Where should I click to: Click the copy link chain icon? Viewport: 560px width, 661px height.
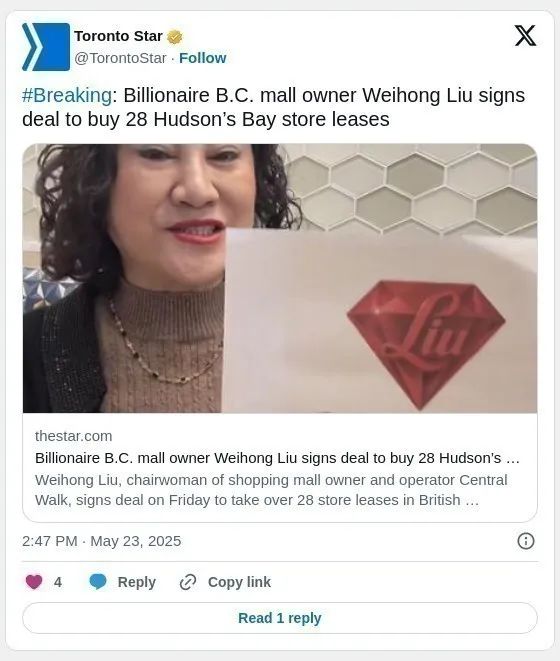[188, 582]
